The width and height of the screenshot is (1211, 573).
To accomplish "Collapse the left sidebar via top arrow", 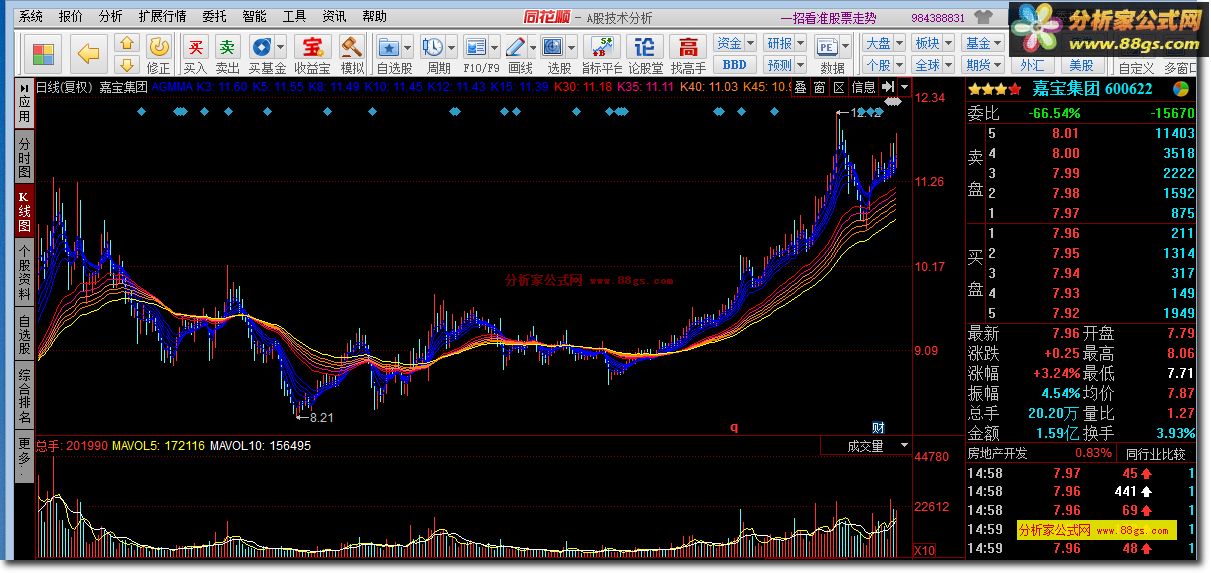I will point(23,88).
